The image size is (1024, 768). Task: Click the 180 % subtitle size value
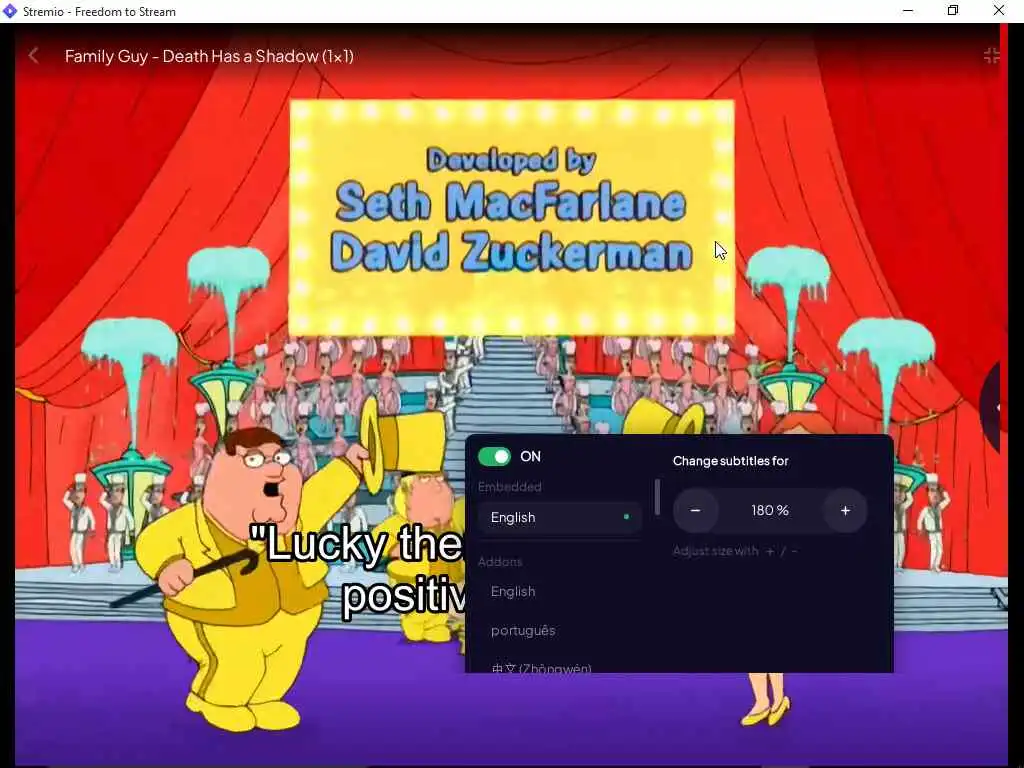point(770,510)
